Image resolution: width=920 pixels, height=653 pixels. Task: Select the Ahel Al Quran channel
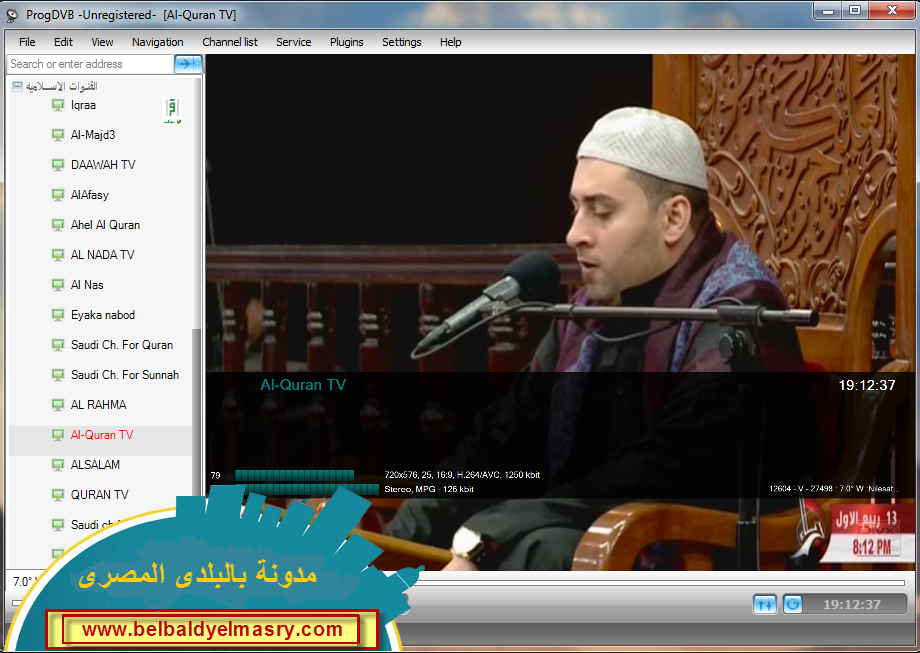coord(105,225)
